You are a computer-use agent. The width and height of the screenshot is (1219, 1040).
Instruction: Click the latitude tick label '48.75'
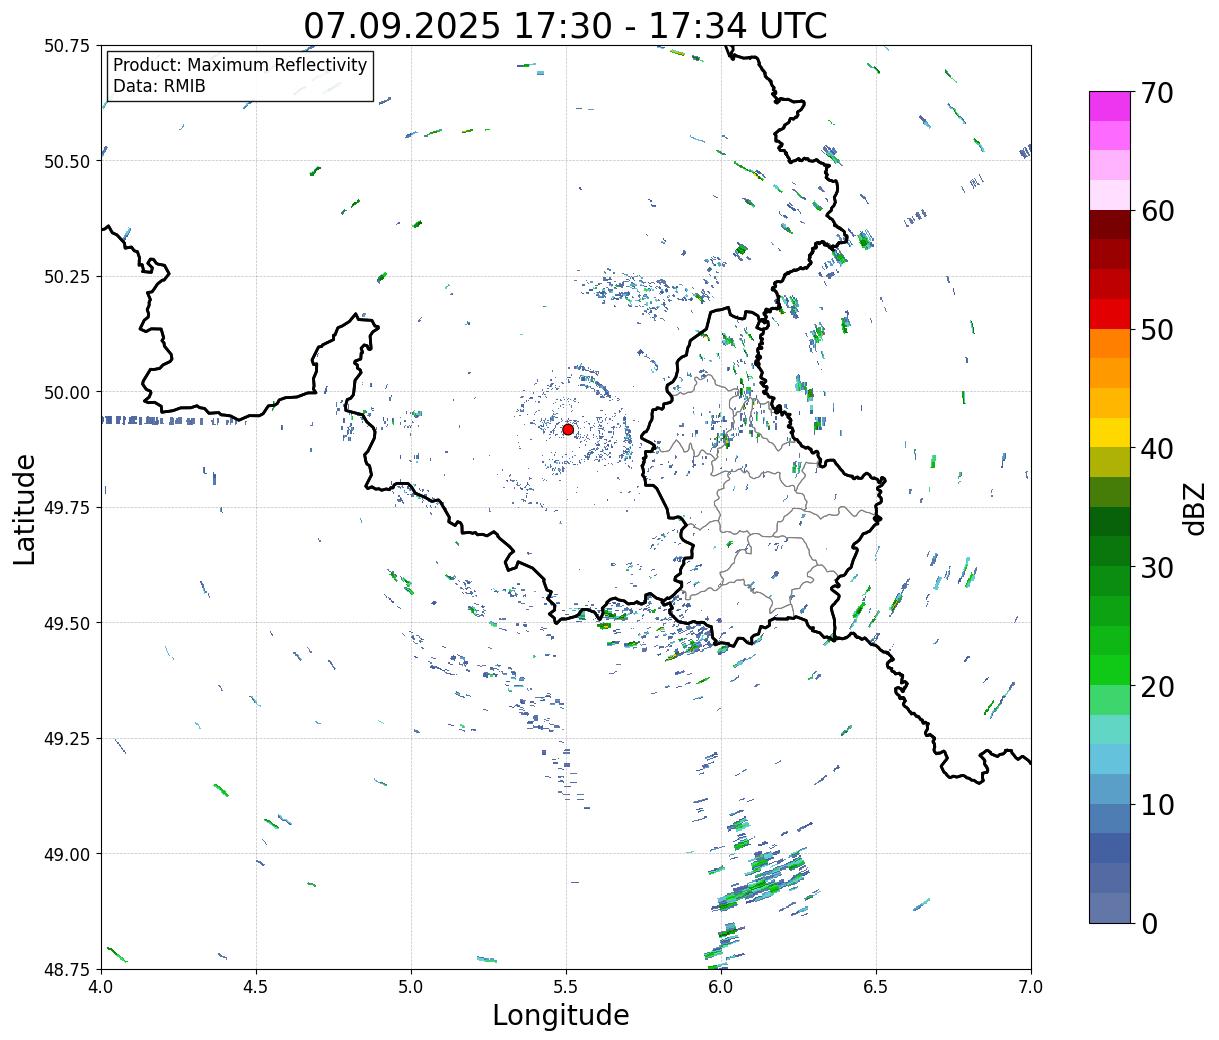tap(67, 969)
